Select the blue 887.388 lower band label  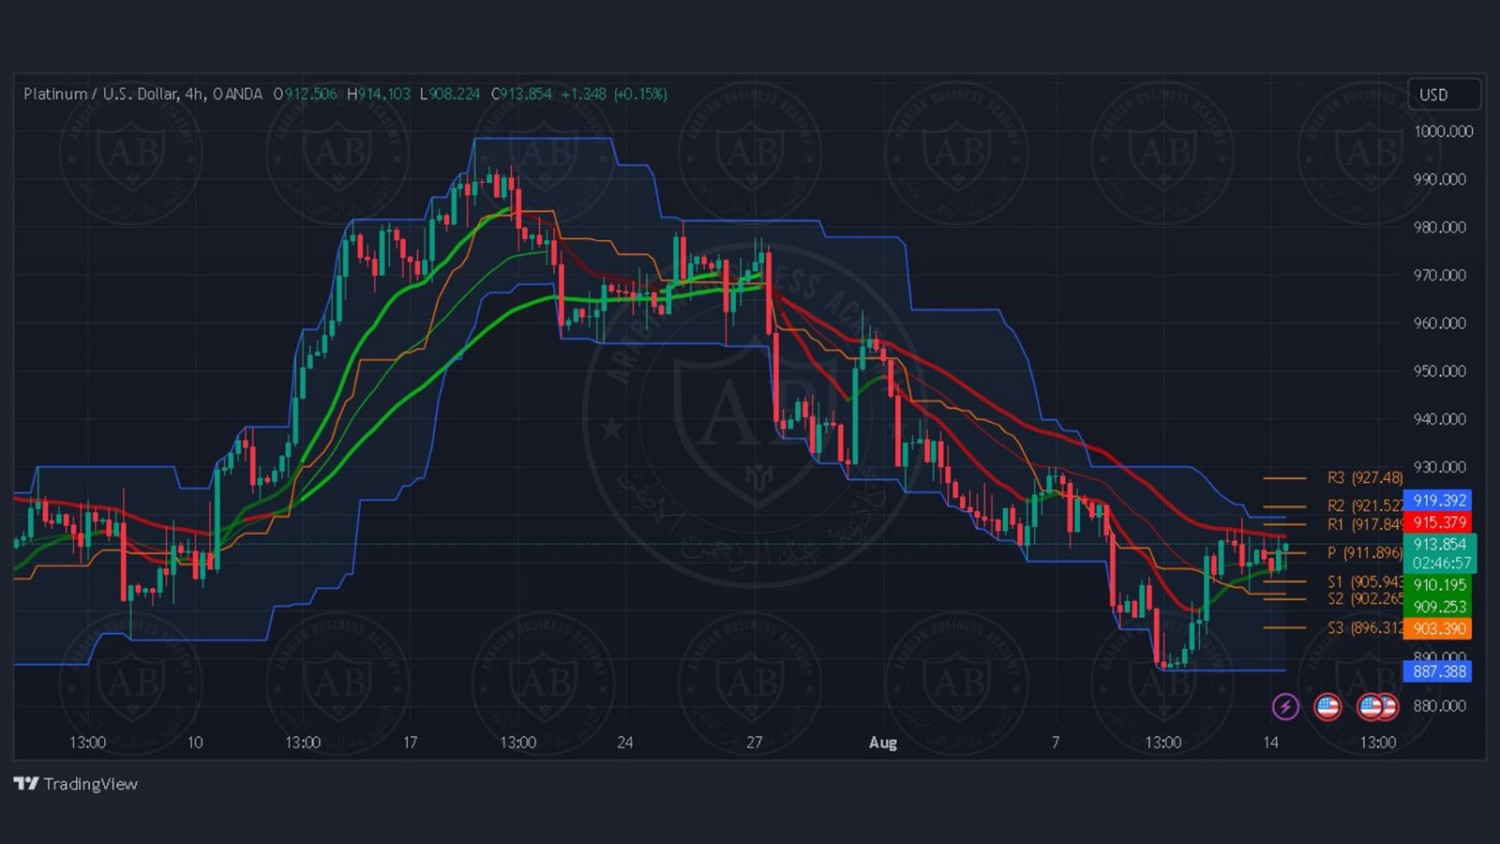[x=1438, y=671]
